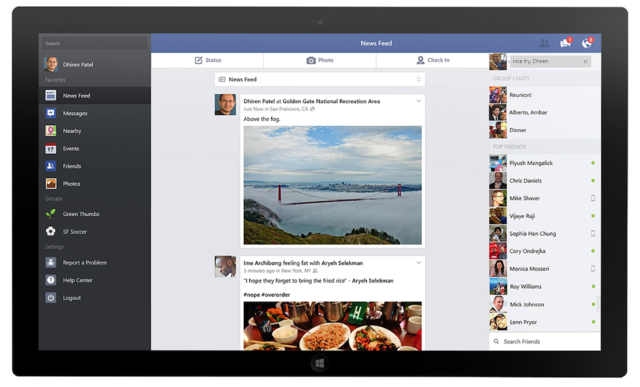Viewport: 640px width, 387px height.
Task: Open the friend requests icon in header
Action: pyautogui.click(x=544, y=43)
